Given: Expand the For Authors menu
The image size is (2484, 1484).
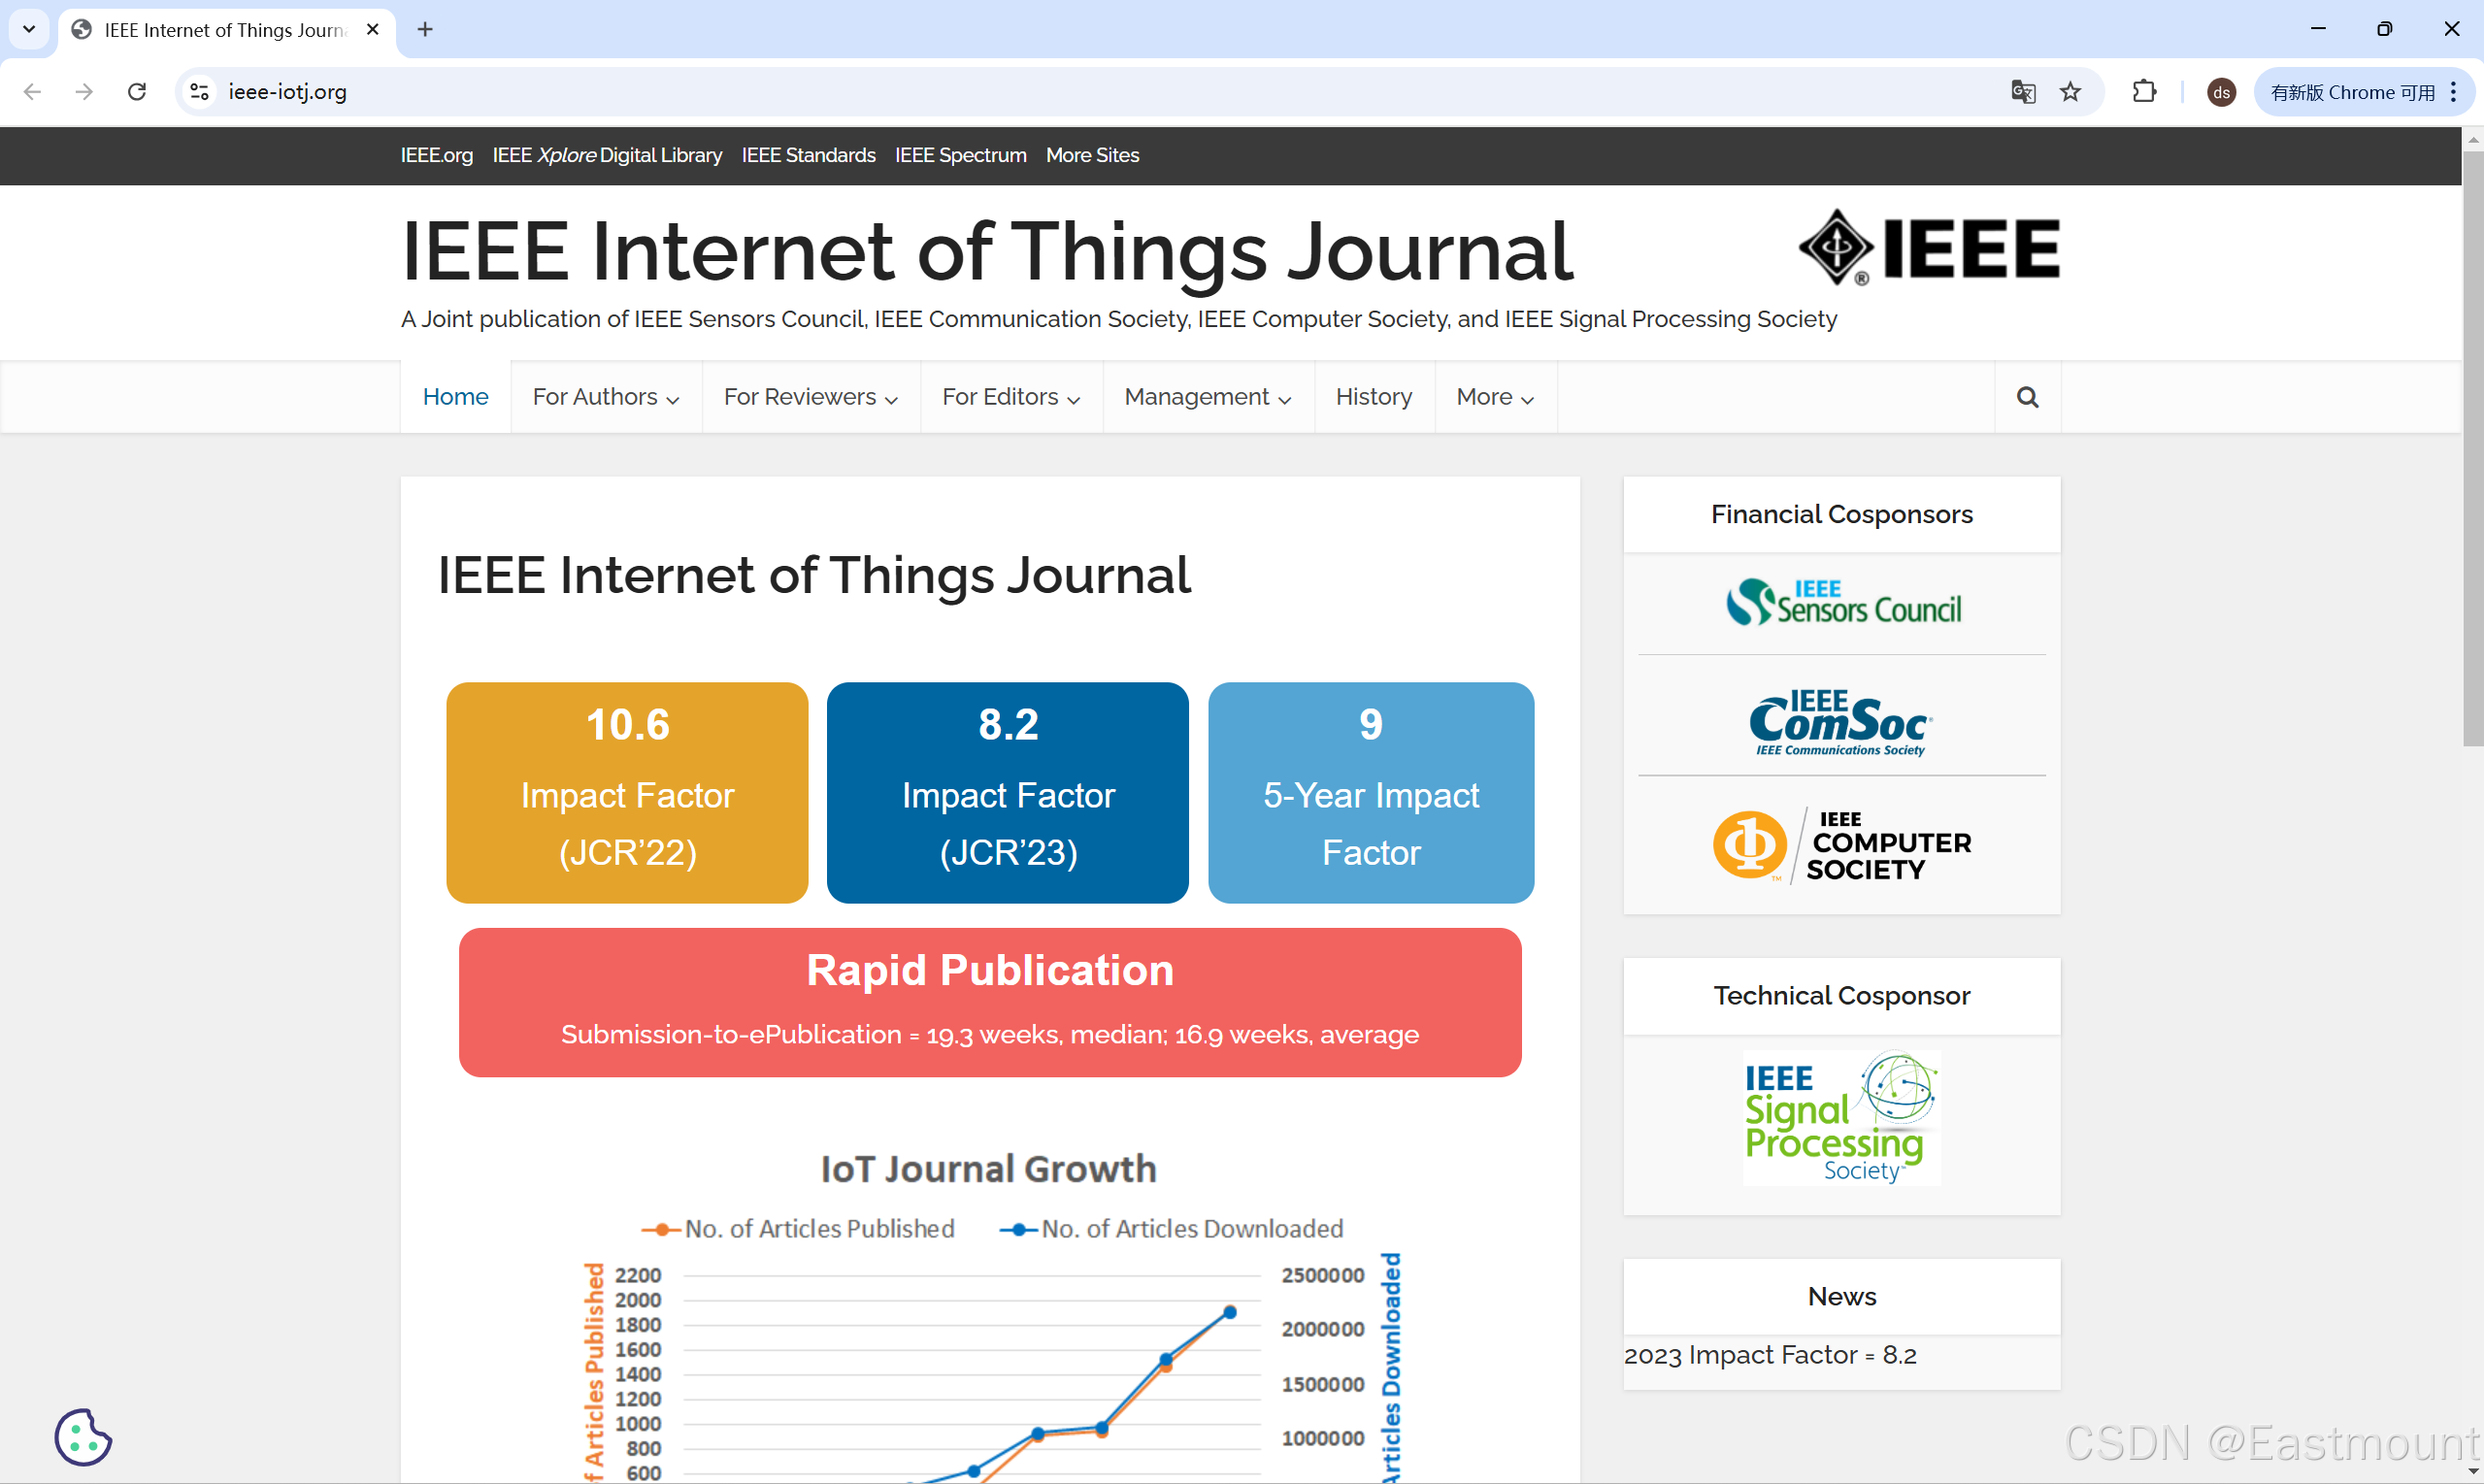Looking at the screenshot, I should coord(606,397).
